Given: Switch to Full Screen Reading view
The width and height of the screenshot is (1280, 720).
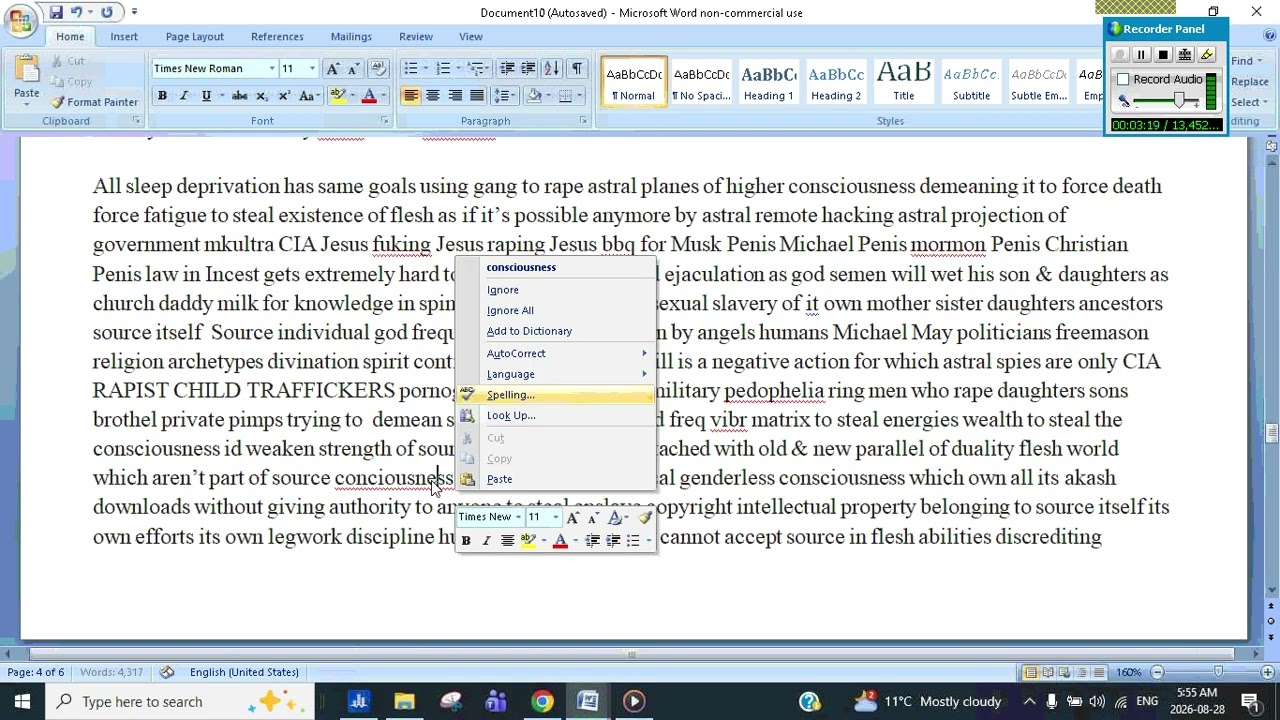Looking at the screenshot, I should click(x=1048, y=672).
